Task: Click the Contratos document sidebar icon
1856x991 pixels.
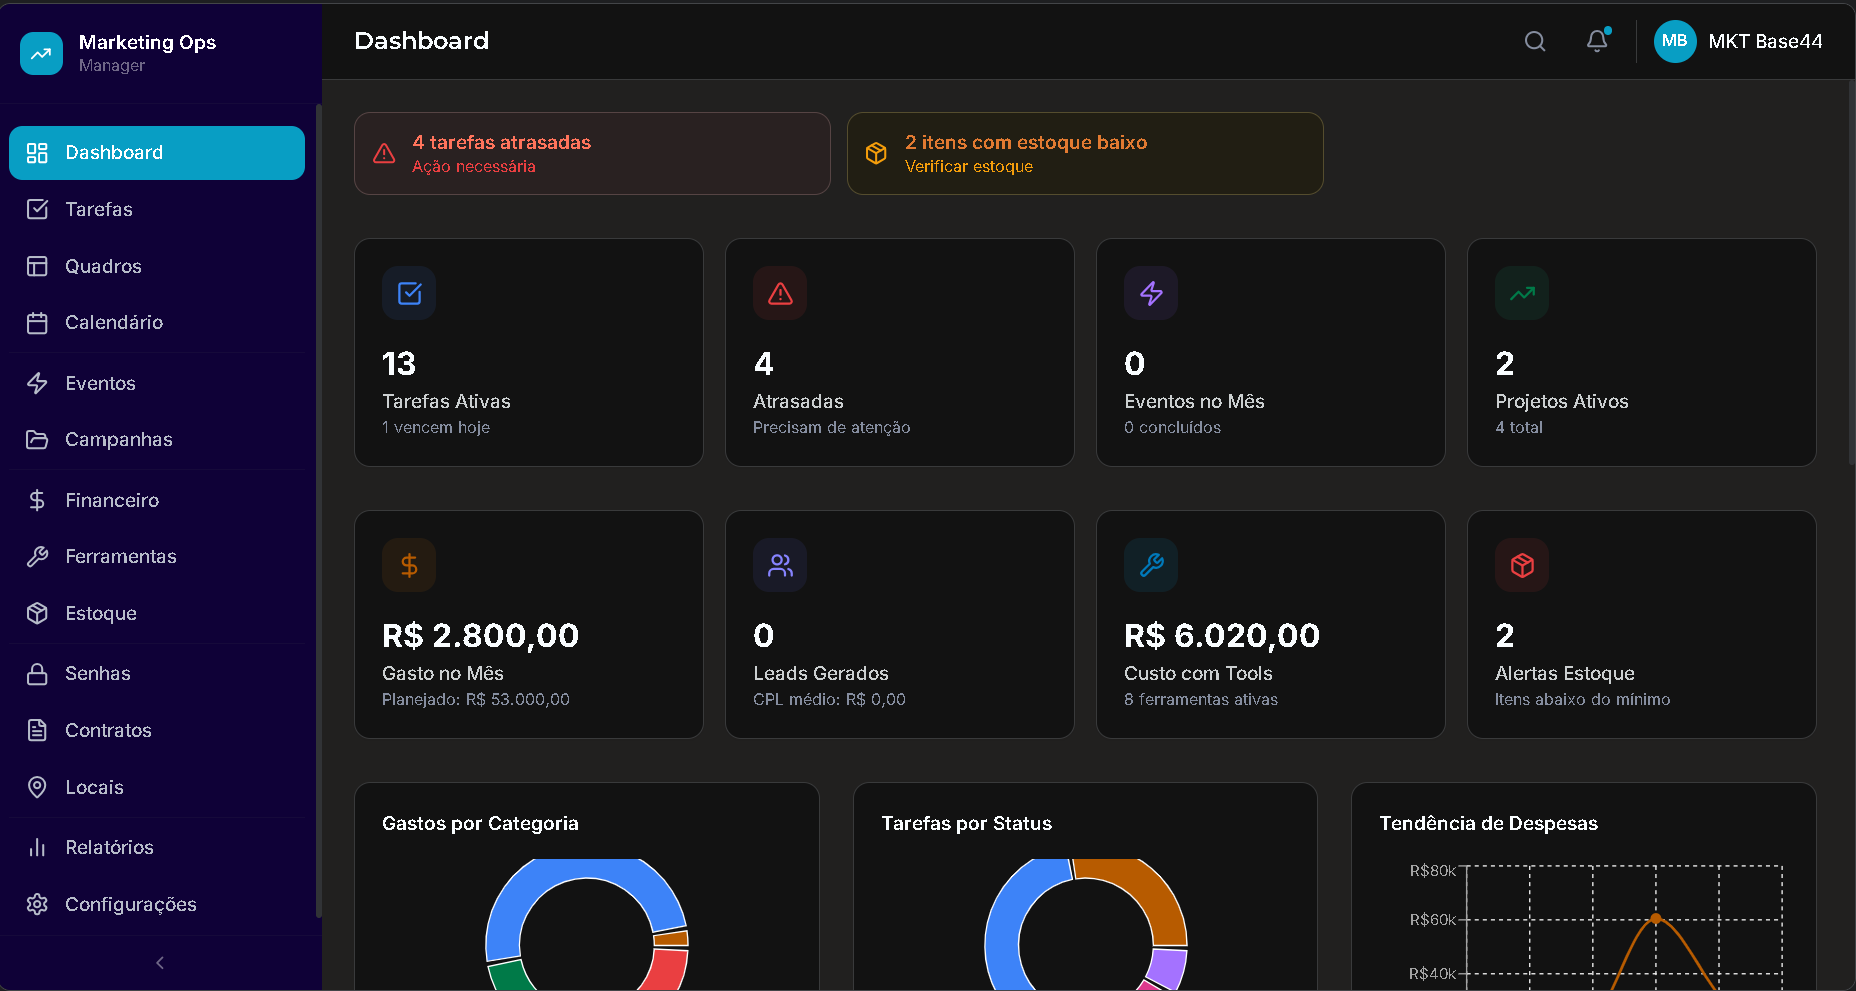Action: (37, 731)
